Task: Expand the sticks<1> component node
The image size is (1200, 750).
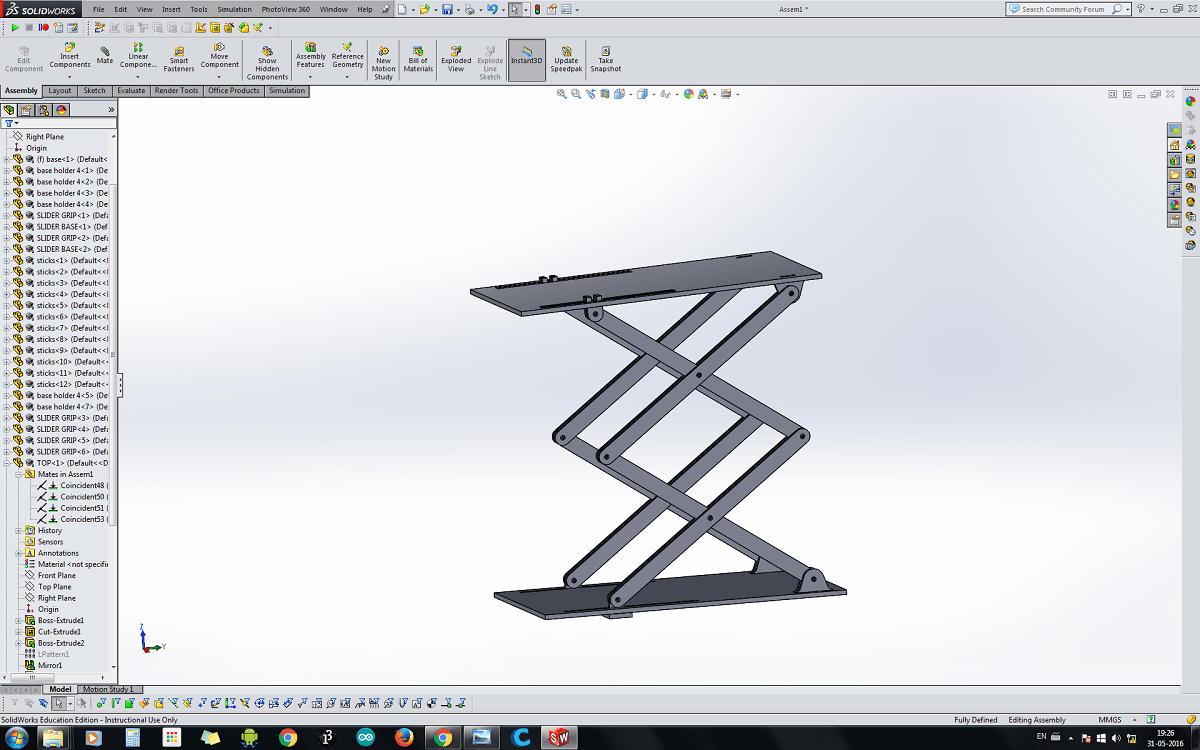Action: [7, 260]
